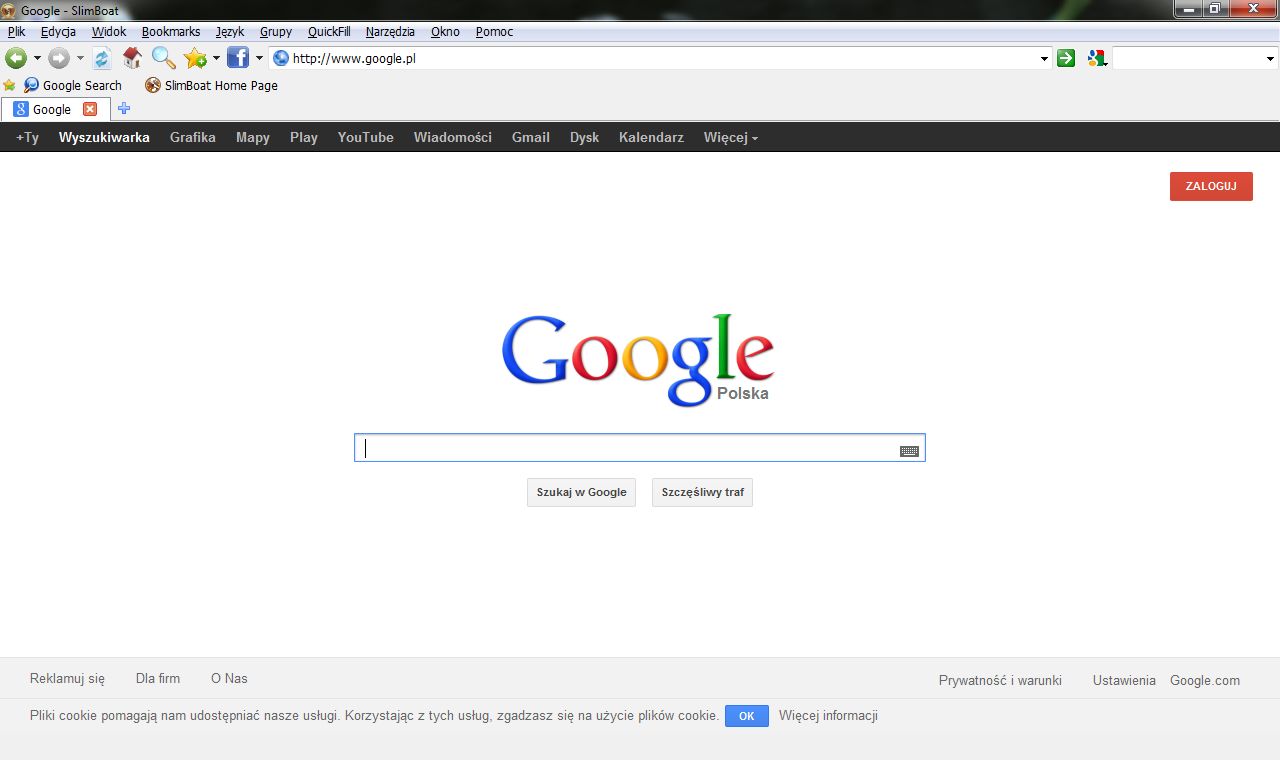Screen dimensions: 1280x760
Task: Click the red ZALOGUJ button
Action: [x=1211, y=186]
